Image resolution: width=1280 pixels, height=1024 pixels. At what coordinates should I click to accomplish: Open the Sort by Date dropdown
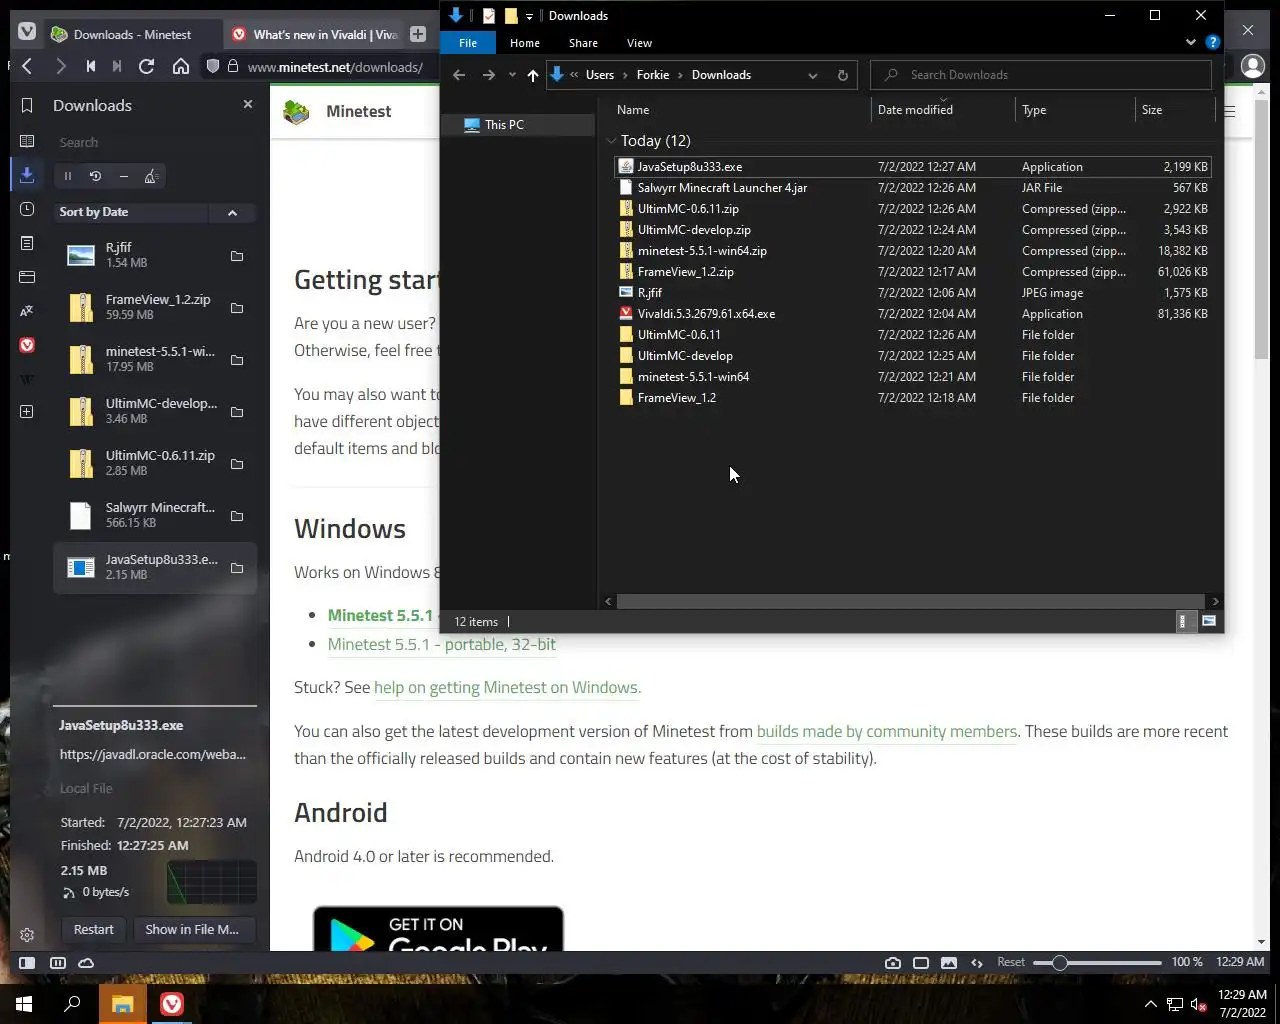[x=132, y=212]
